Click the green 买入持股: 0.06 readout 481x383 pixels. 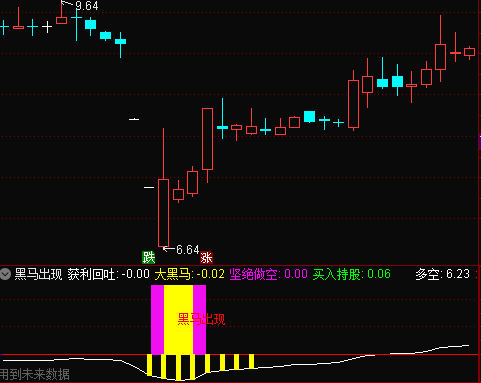(x=352, y=274)
